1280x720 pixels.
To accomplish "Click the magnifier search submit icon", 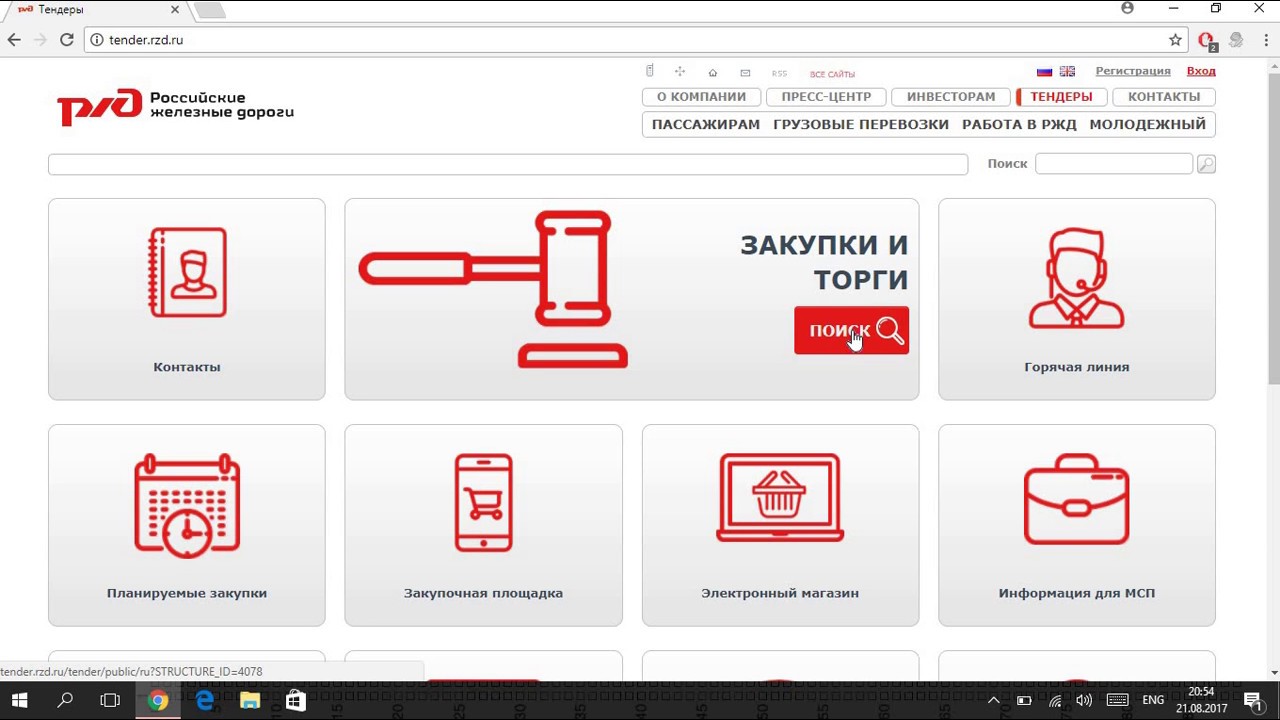I will 1206,164.
